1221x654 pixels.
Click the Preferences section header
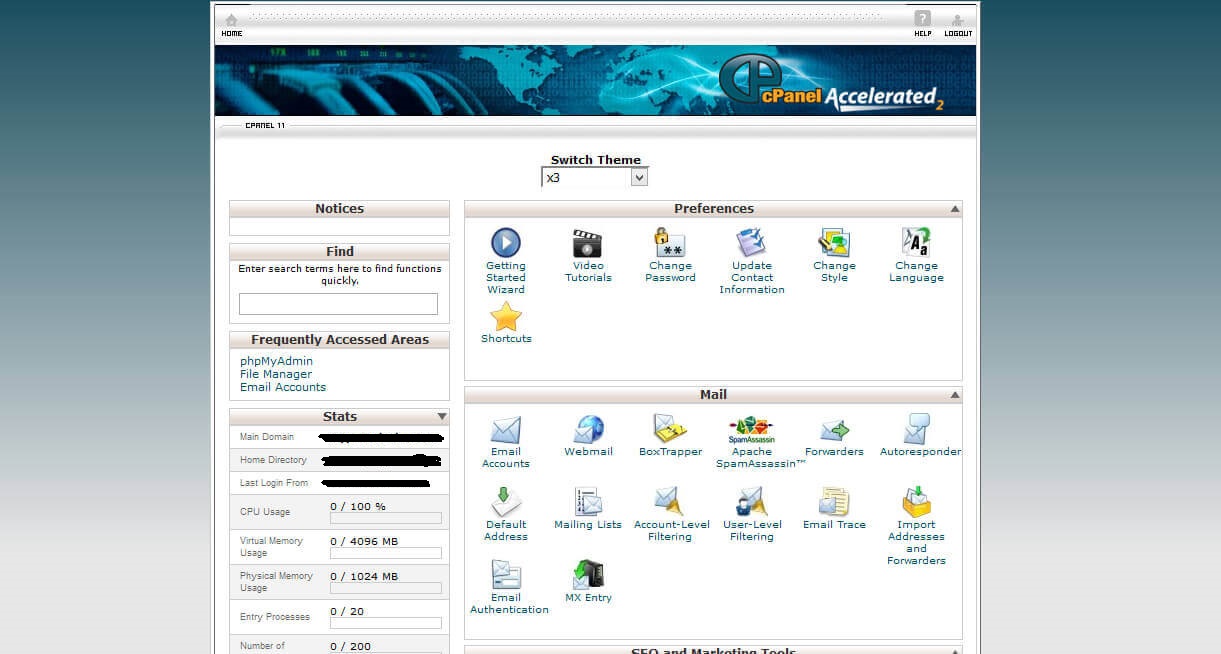tap(713, 209)
